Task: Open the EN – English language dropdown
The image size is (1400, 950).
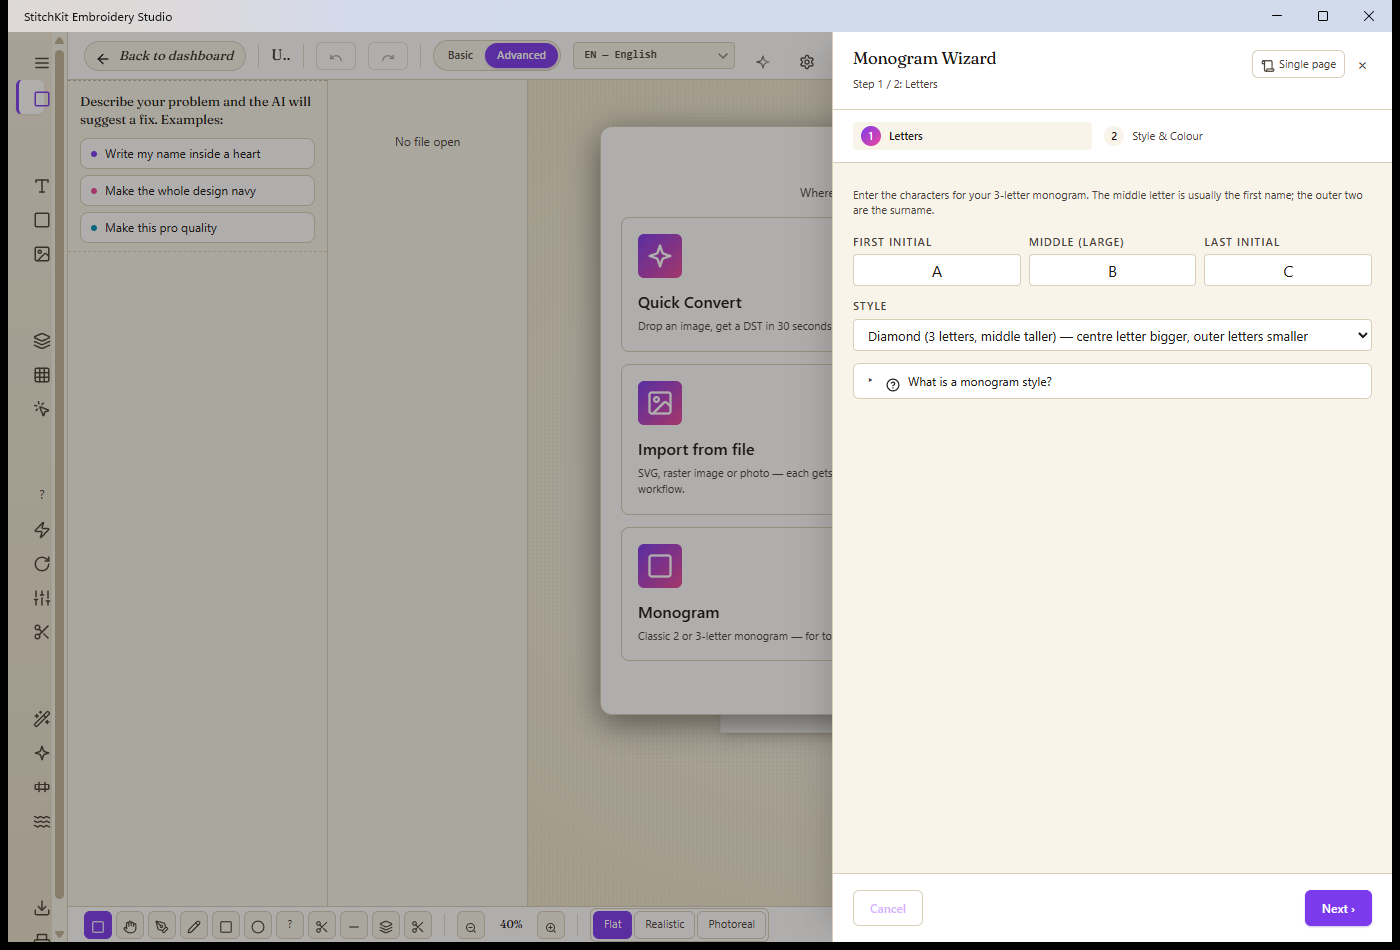Action: pos(654,56)
